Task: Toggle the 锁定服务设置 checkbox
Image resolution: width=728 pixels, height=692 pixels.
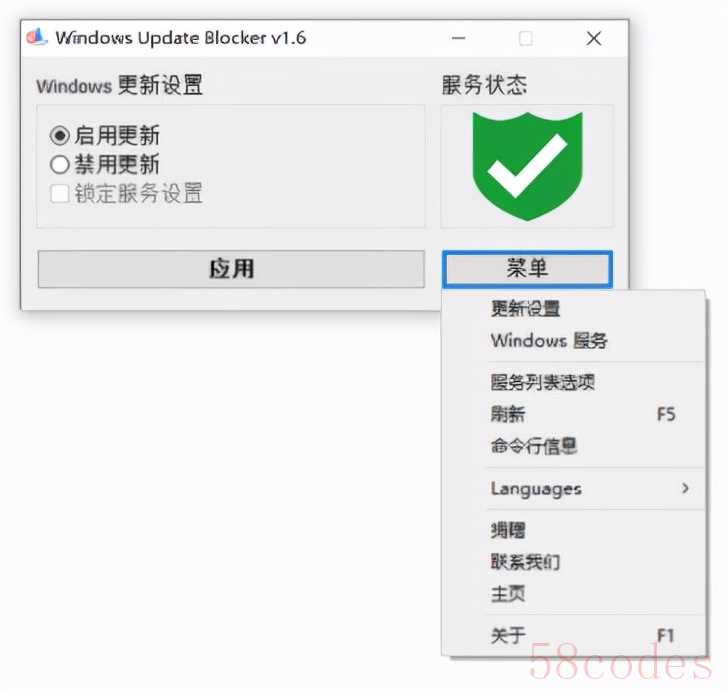Action: [60, 194]
